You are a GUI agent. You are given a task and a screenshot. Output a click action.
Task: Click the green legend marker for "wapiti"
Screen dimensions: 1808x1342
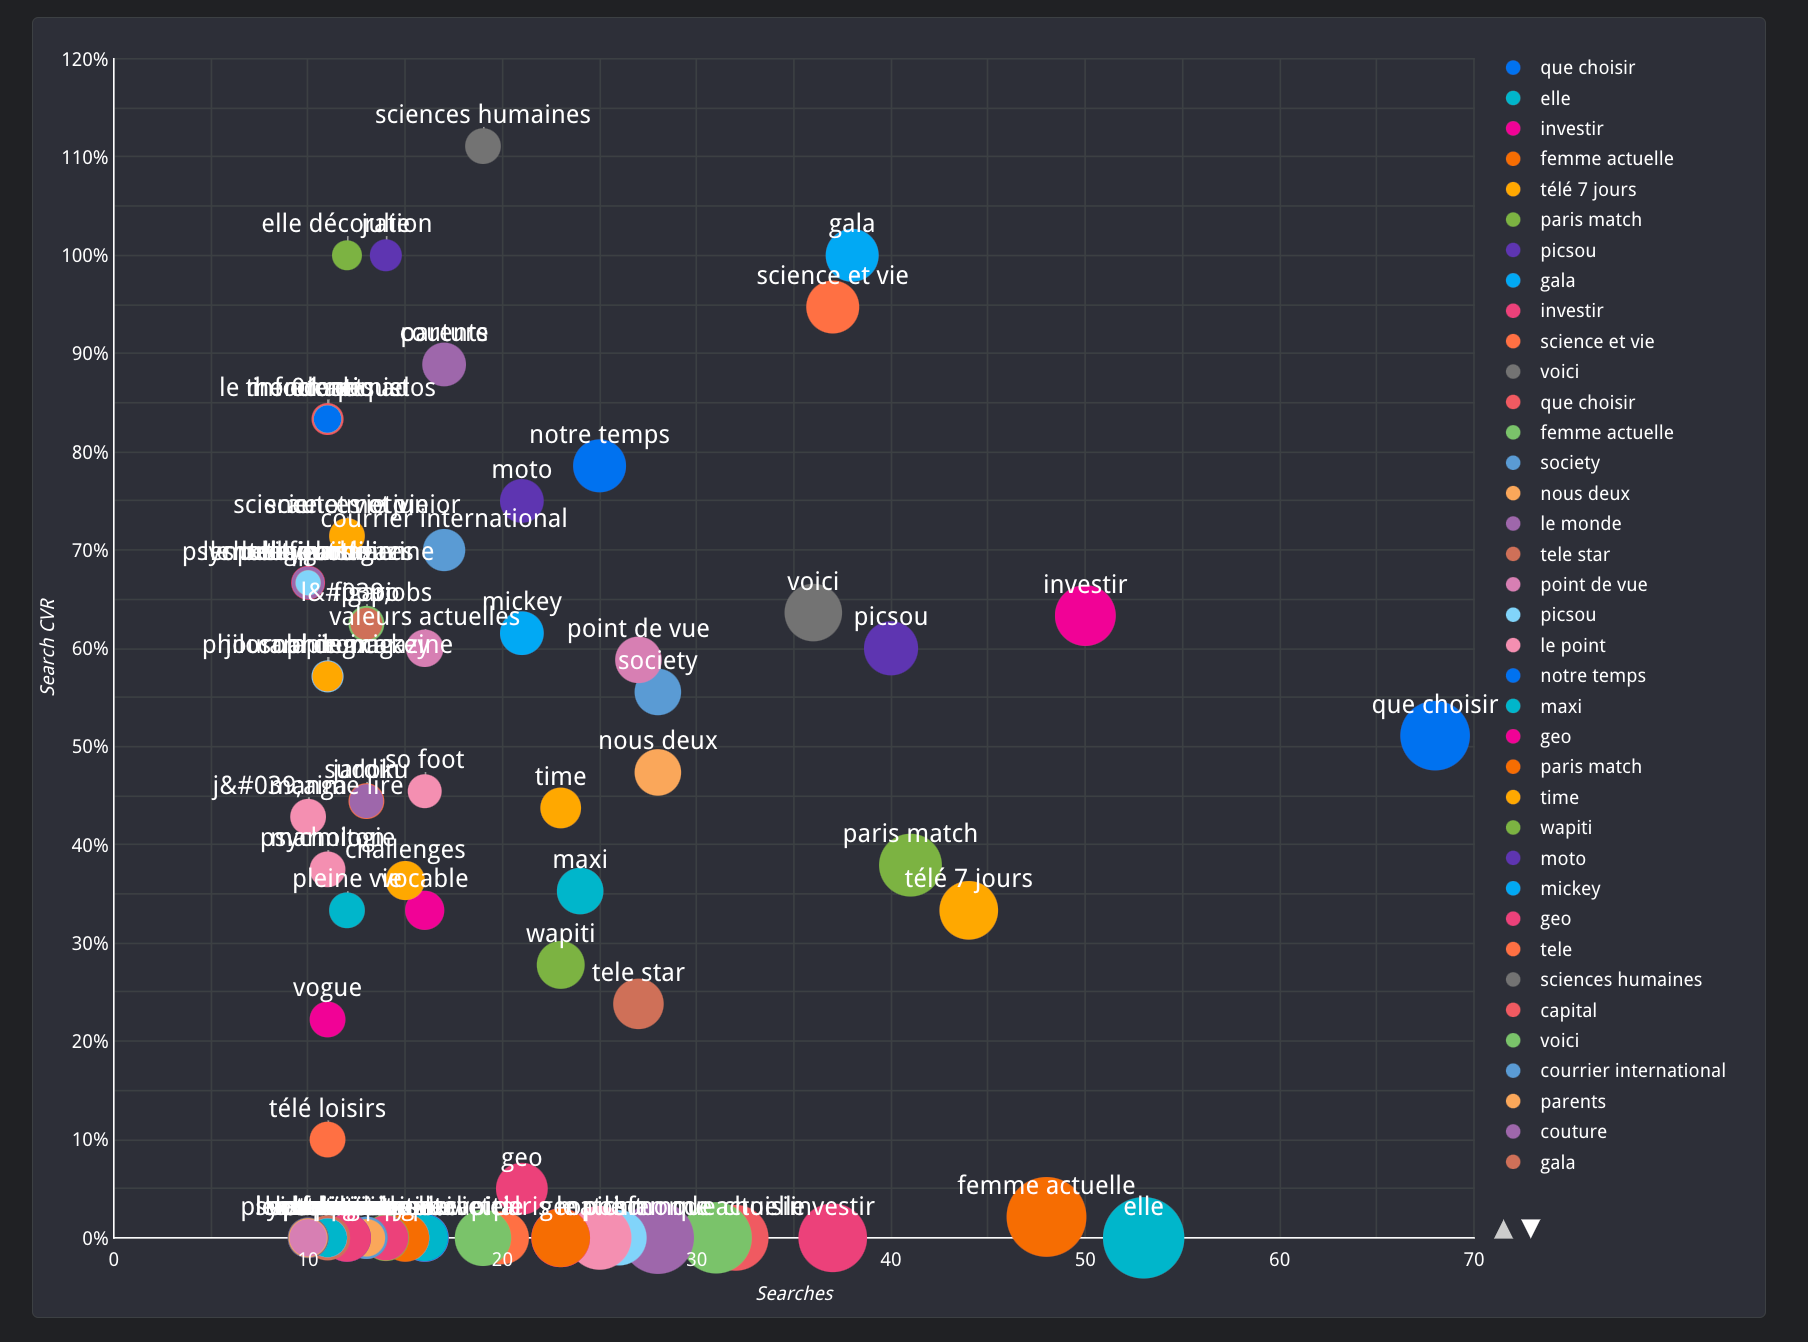click(1513, 827)
